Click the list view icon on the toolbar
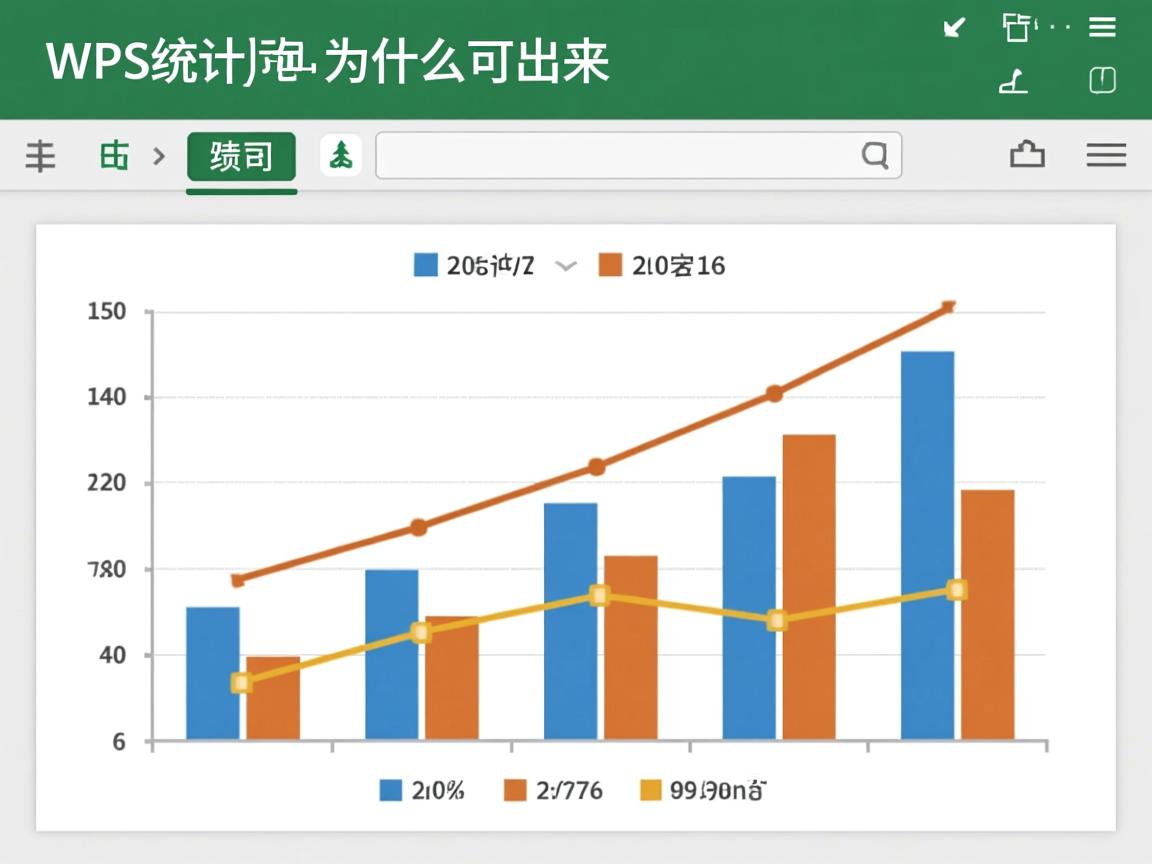The height and width of the screenshot is (864, 1152). pyautogui.click(x=38, y=156)
